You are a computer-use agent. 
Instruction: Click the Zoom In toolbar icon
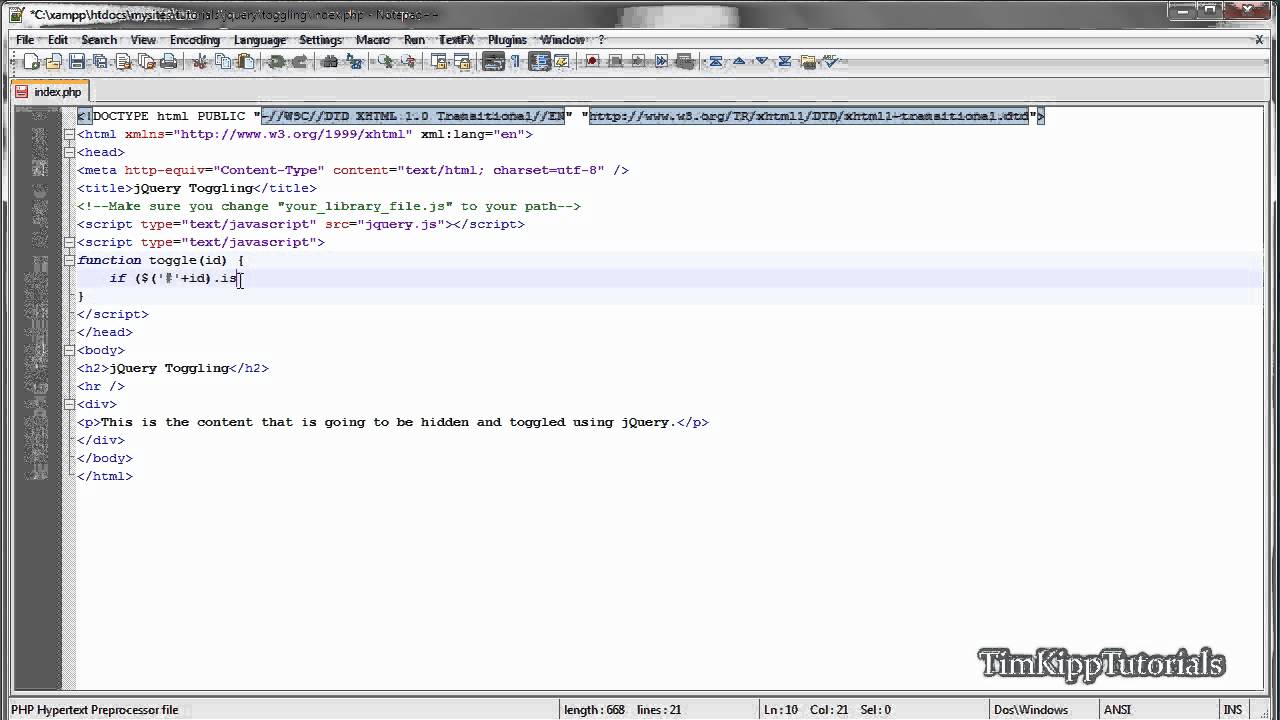(384, 62)
